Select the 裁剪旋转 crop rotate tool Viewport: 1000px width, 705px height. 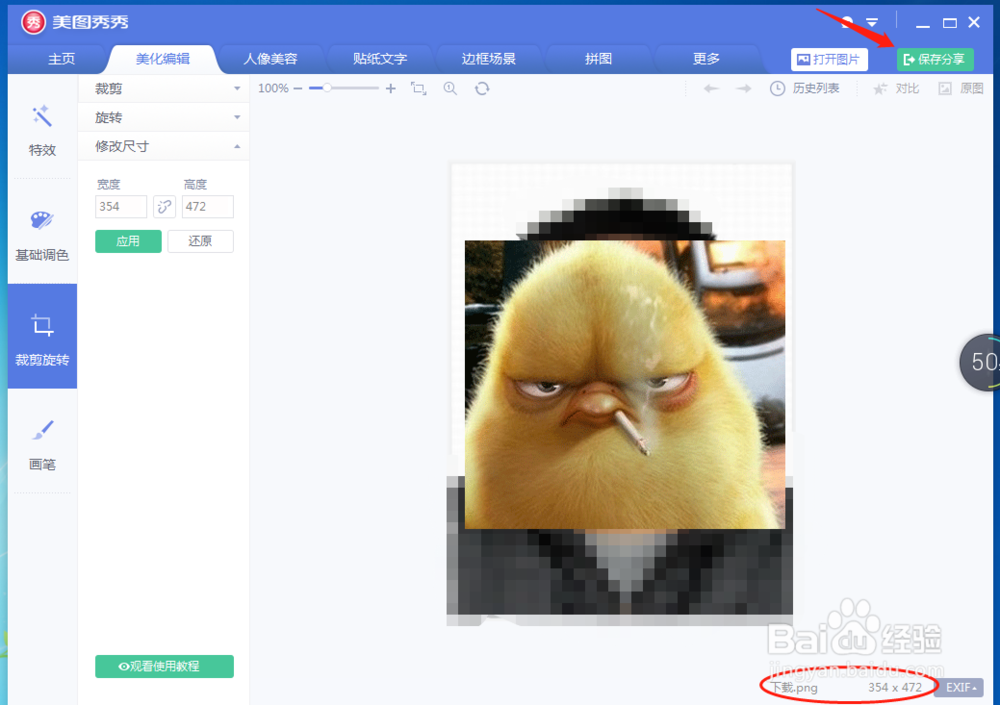tap(42, 336)
